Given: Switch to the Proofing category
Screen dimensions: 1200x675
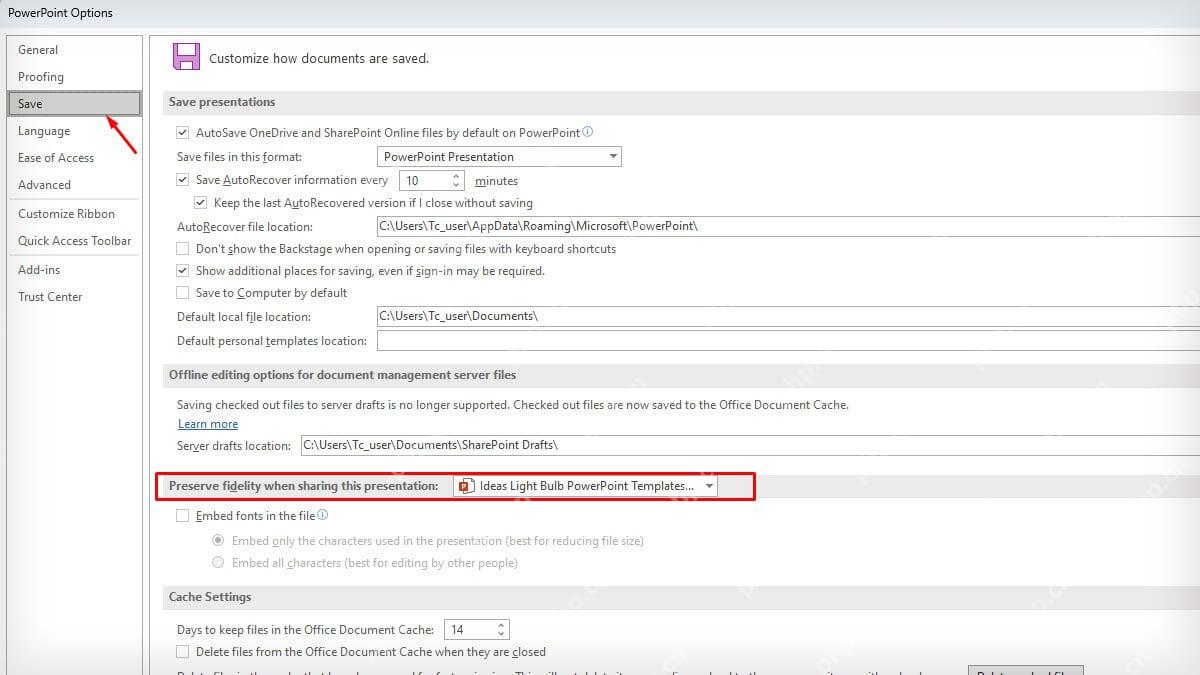Looking at the screenshot, I should click(74, 77).
